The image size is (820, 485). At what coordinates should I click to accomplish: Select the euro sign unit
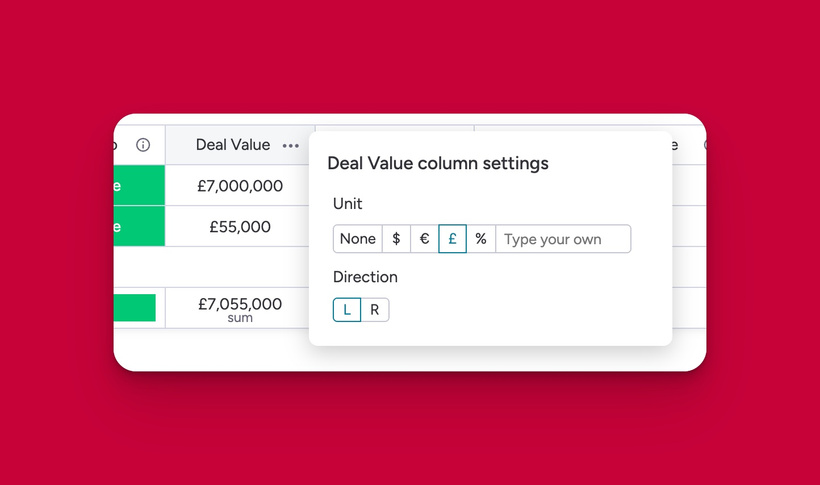[425, 239]
